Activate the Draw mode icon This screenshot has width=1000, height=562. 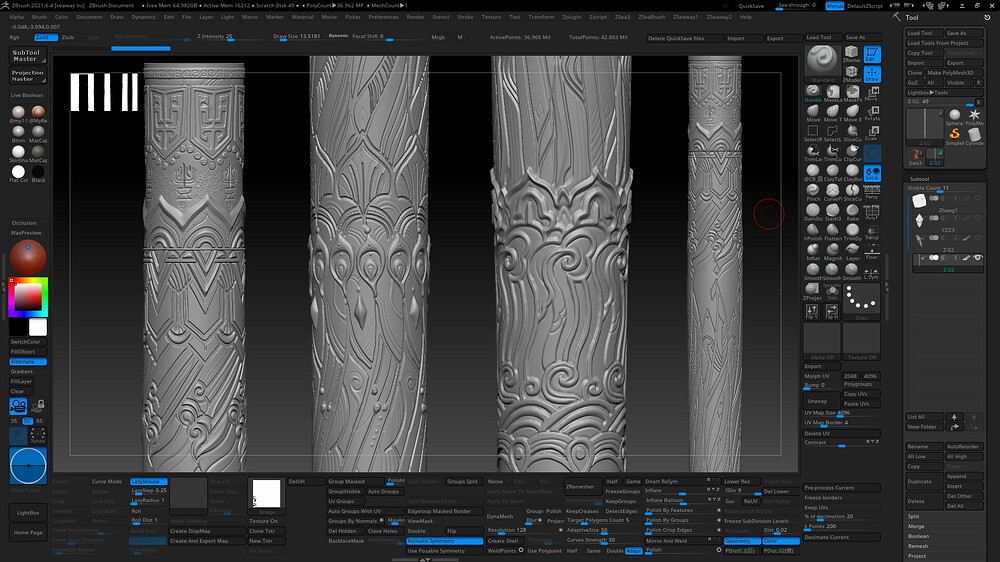(x=872, y=74)
